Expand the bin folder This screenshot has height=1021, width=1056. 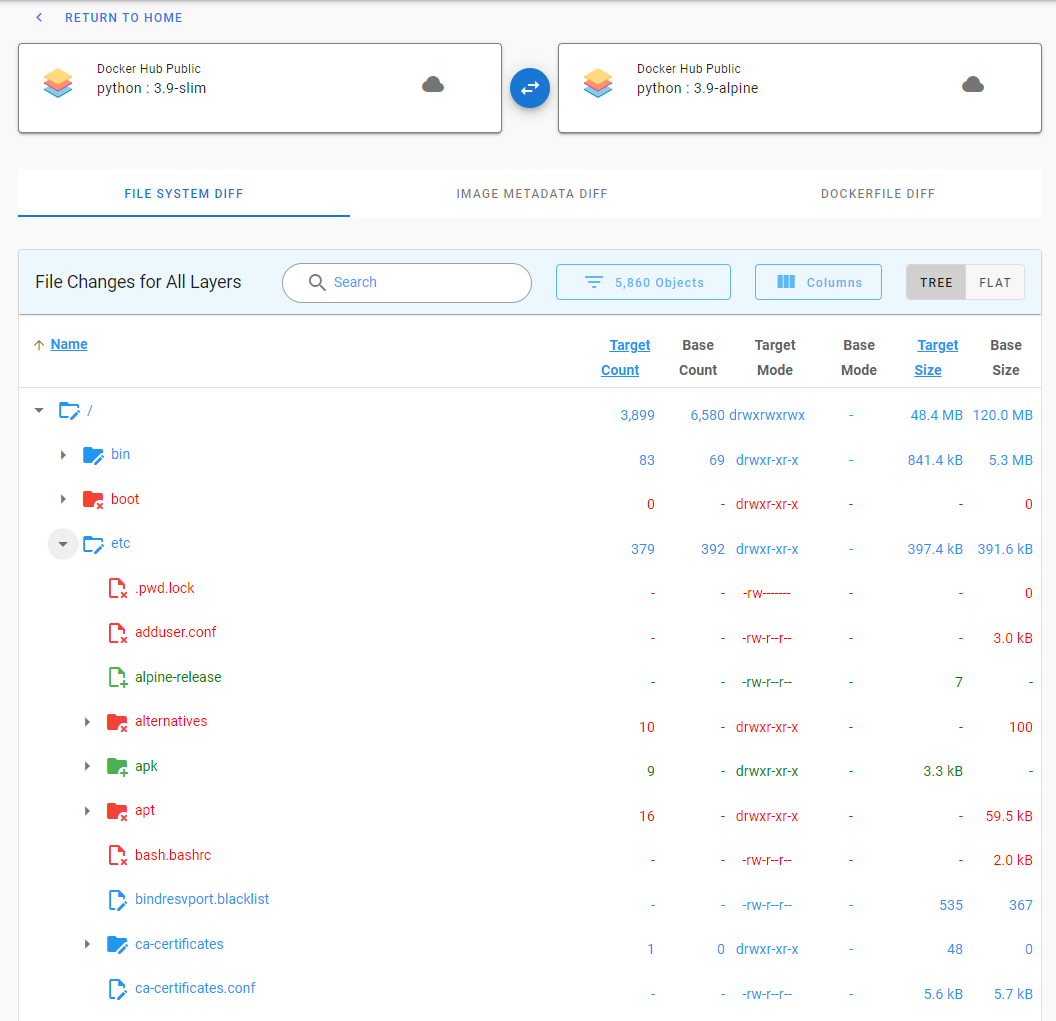[63, 455]
